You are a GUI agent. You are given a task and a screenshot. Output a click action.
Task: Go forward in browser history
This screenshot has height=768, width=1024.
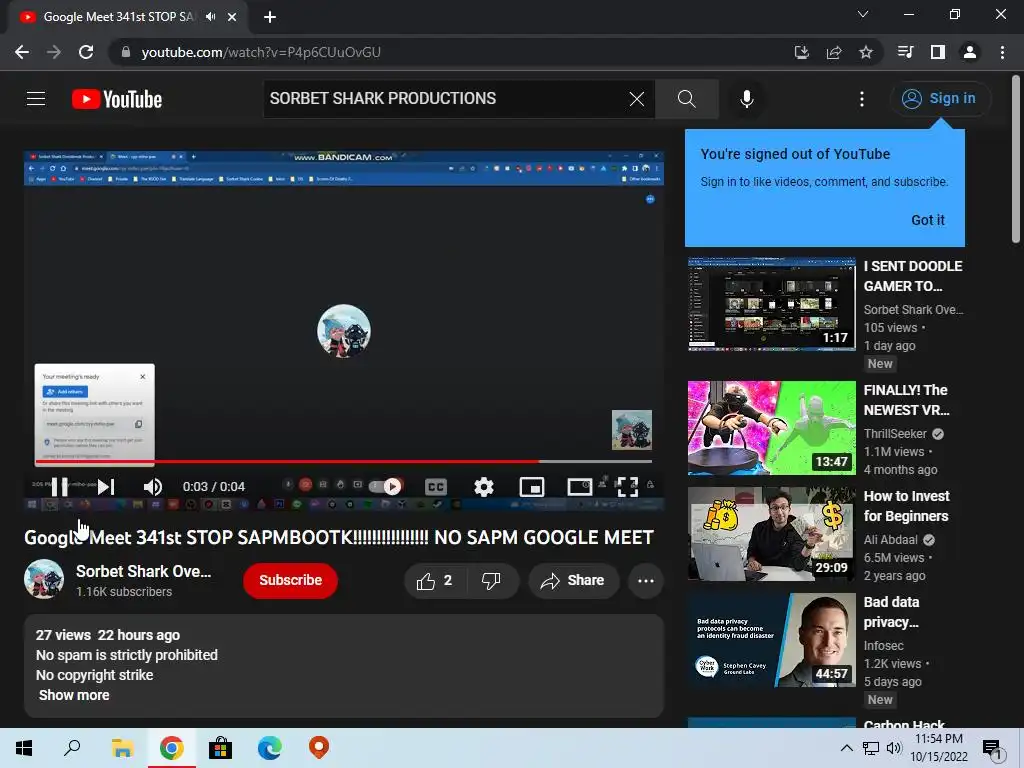(54, 52)
